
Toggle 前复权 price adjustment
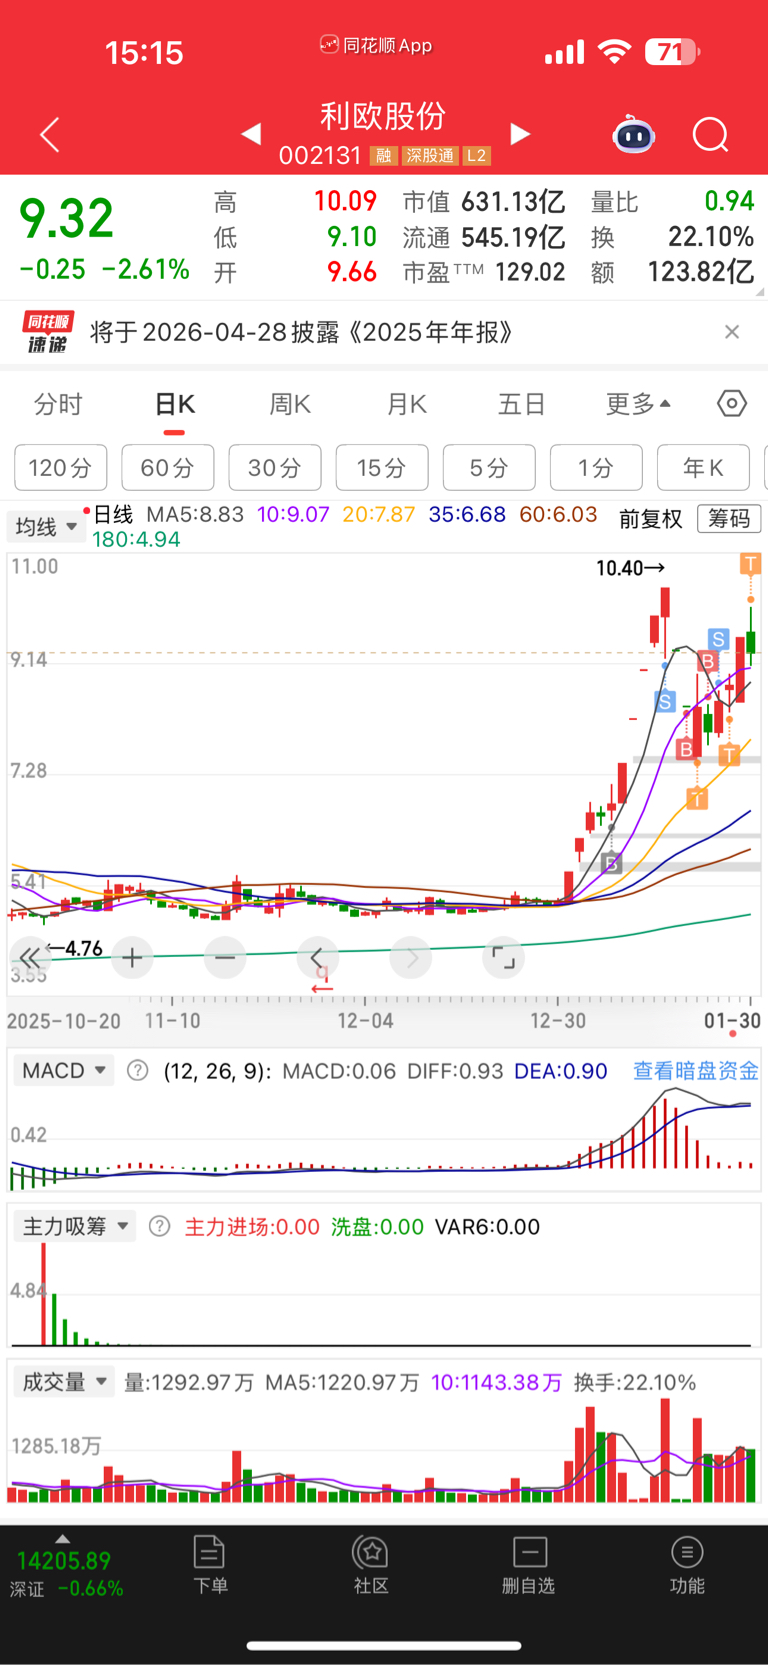(x=650, y=519)
